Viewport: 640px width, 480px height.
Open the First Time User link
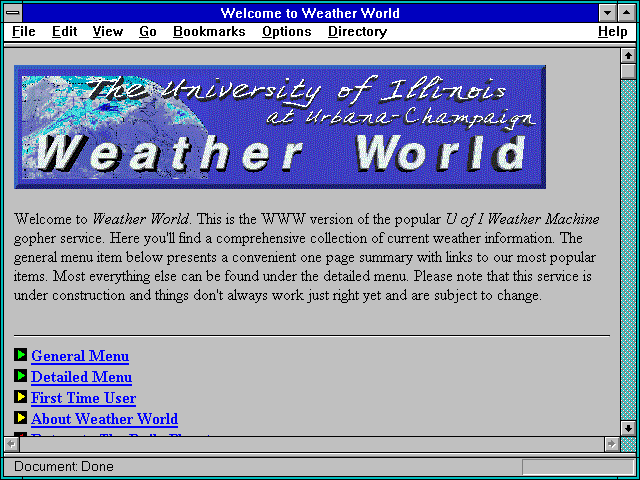click(x=84, y=398)
